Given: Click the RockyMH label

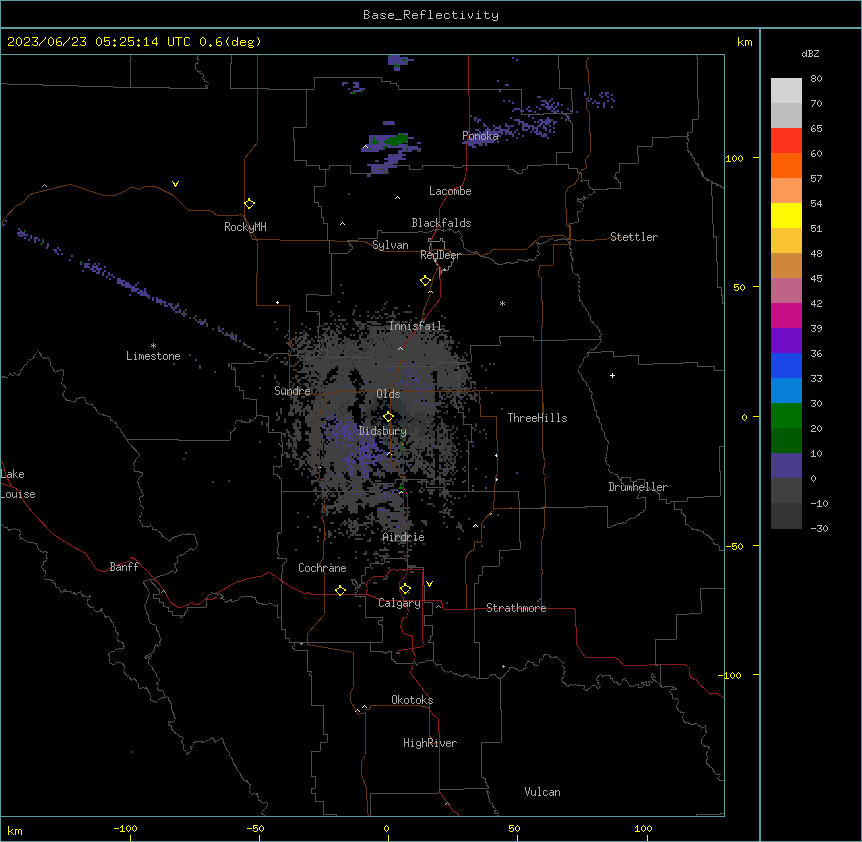Looking at the screenshot, I should pos(245,227).
